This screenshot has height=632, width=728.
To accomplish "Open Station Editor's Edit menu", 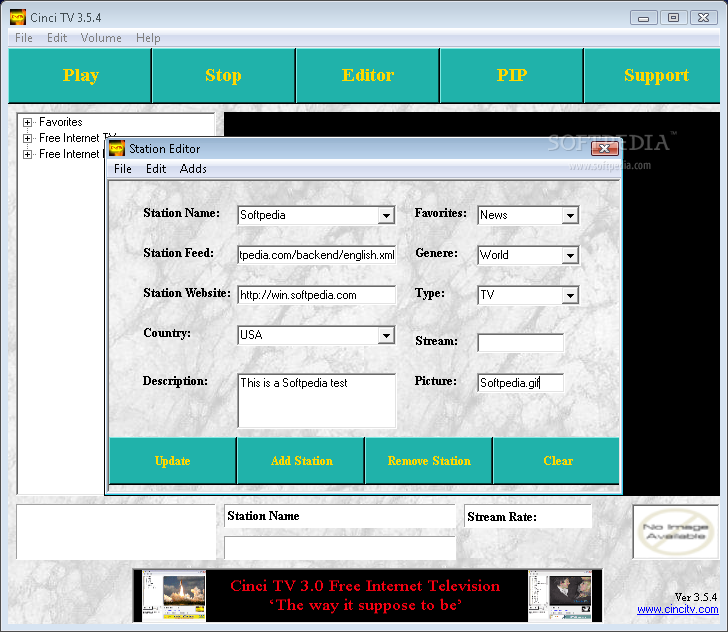I will 156,169.
